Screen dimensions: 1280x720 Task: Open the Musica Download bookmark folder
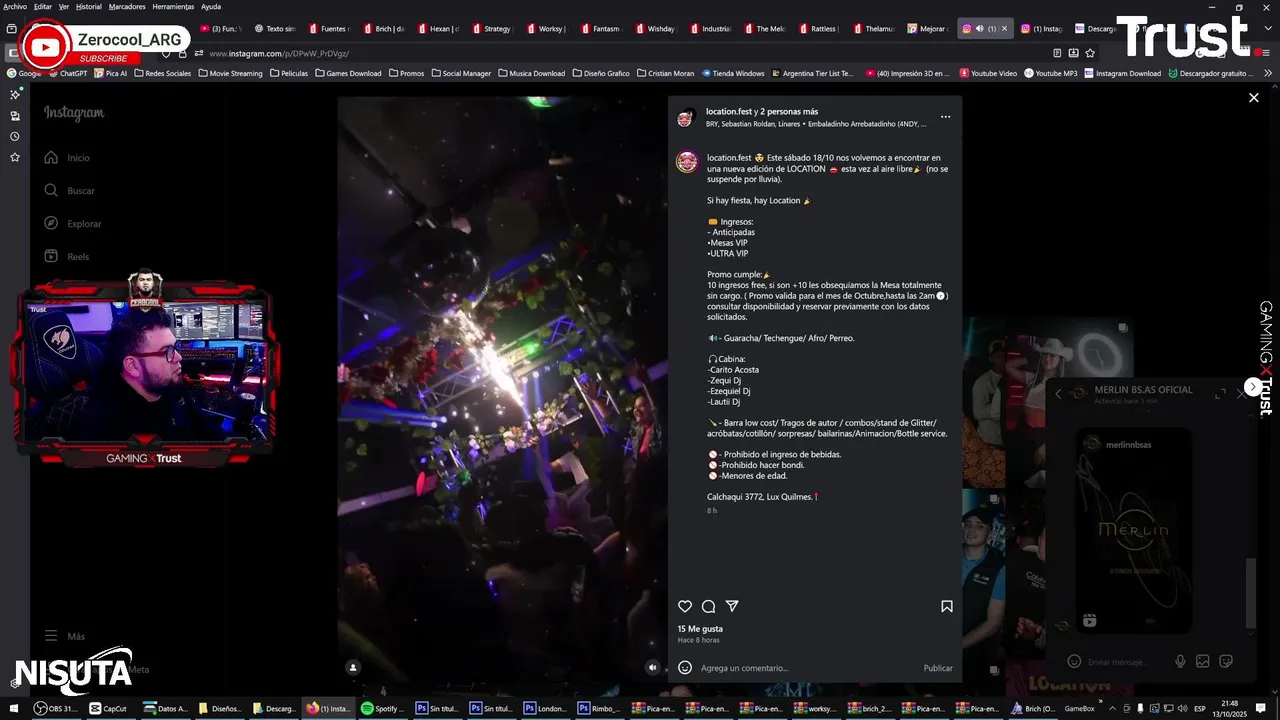point(531,73)
